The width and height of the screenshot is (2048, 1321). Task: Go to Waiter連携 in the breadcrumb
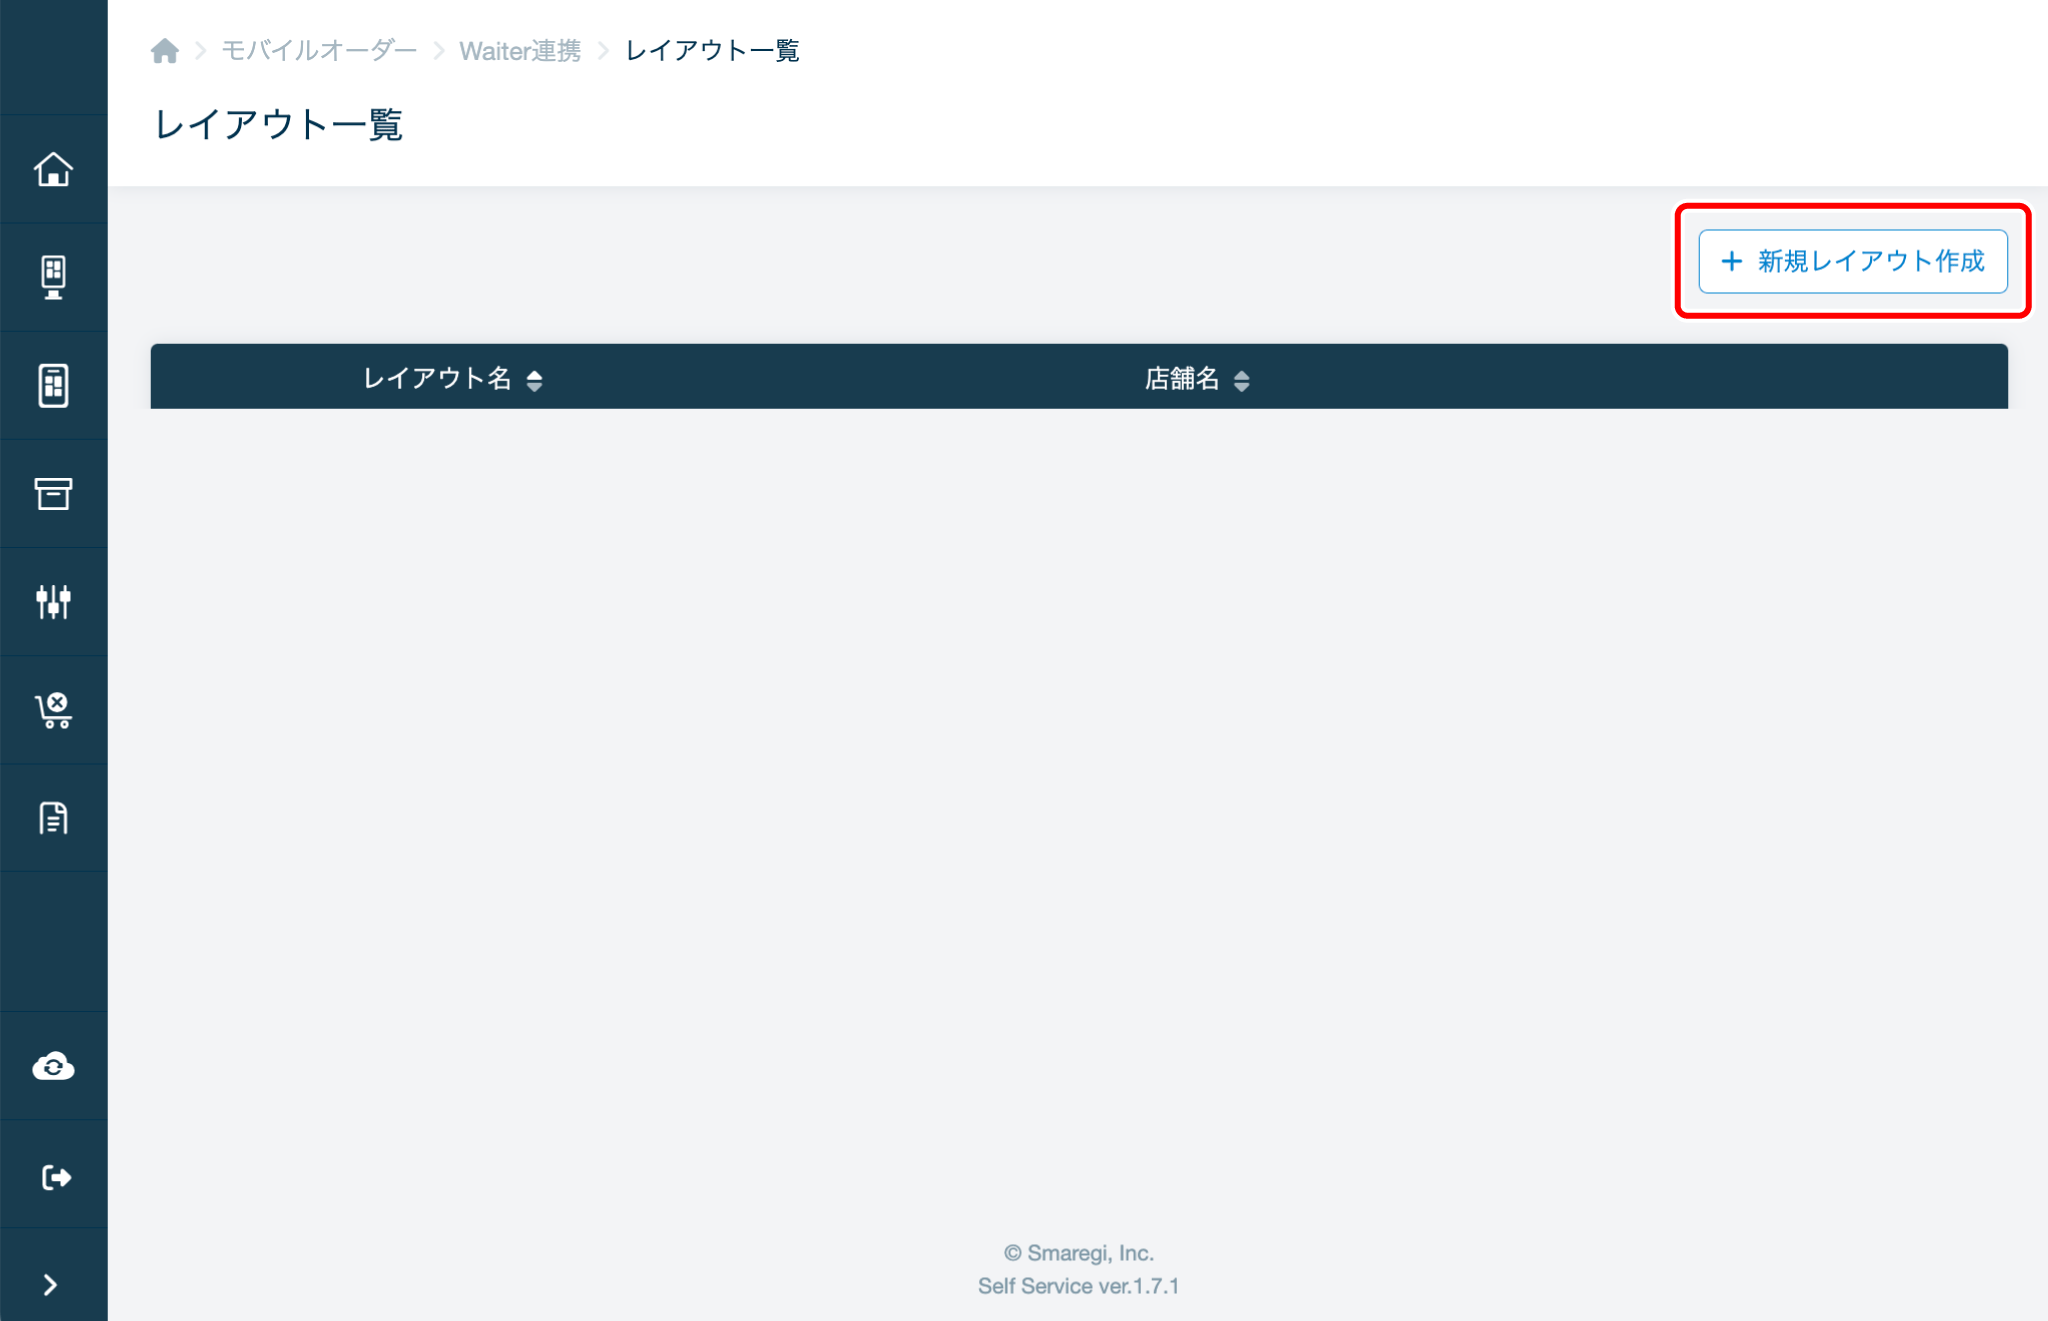pyautogui.click(x=519, y=51)
